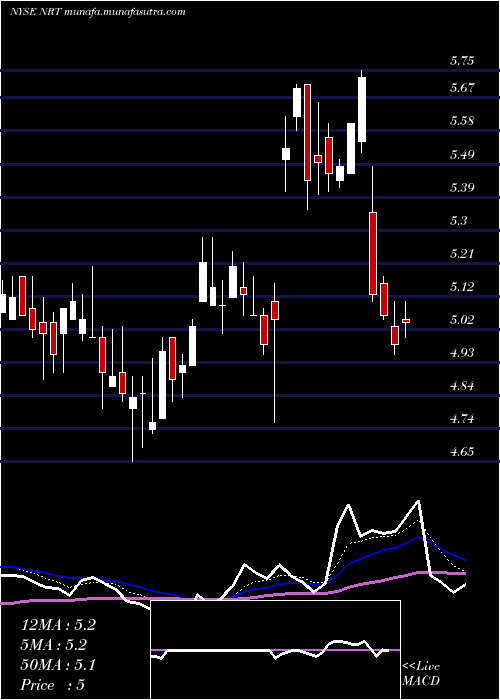Click the 5.49 price axis label
The image size is (500, 700).
[462, 154]
